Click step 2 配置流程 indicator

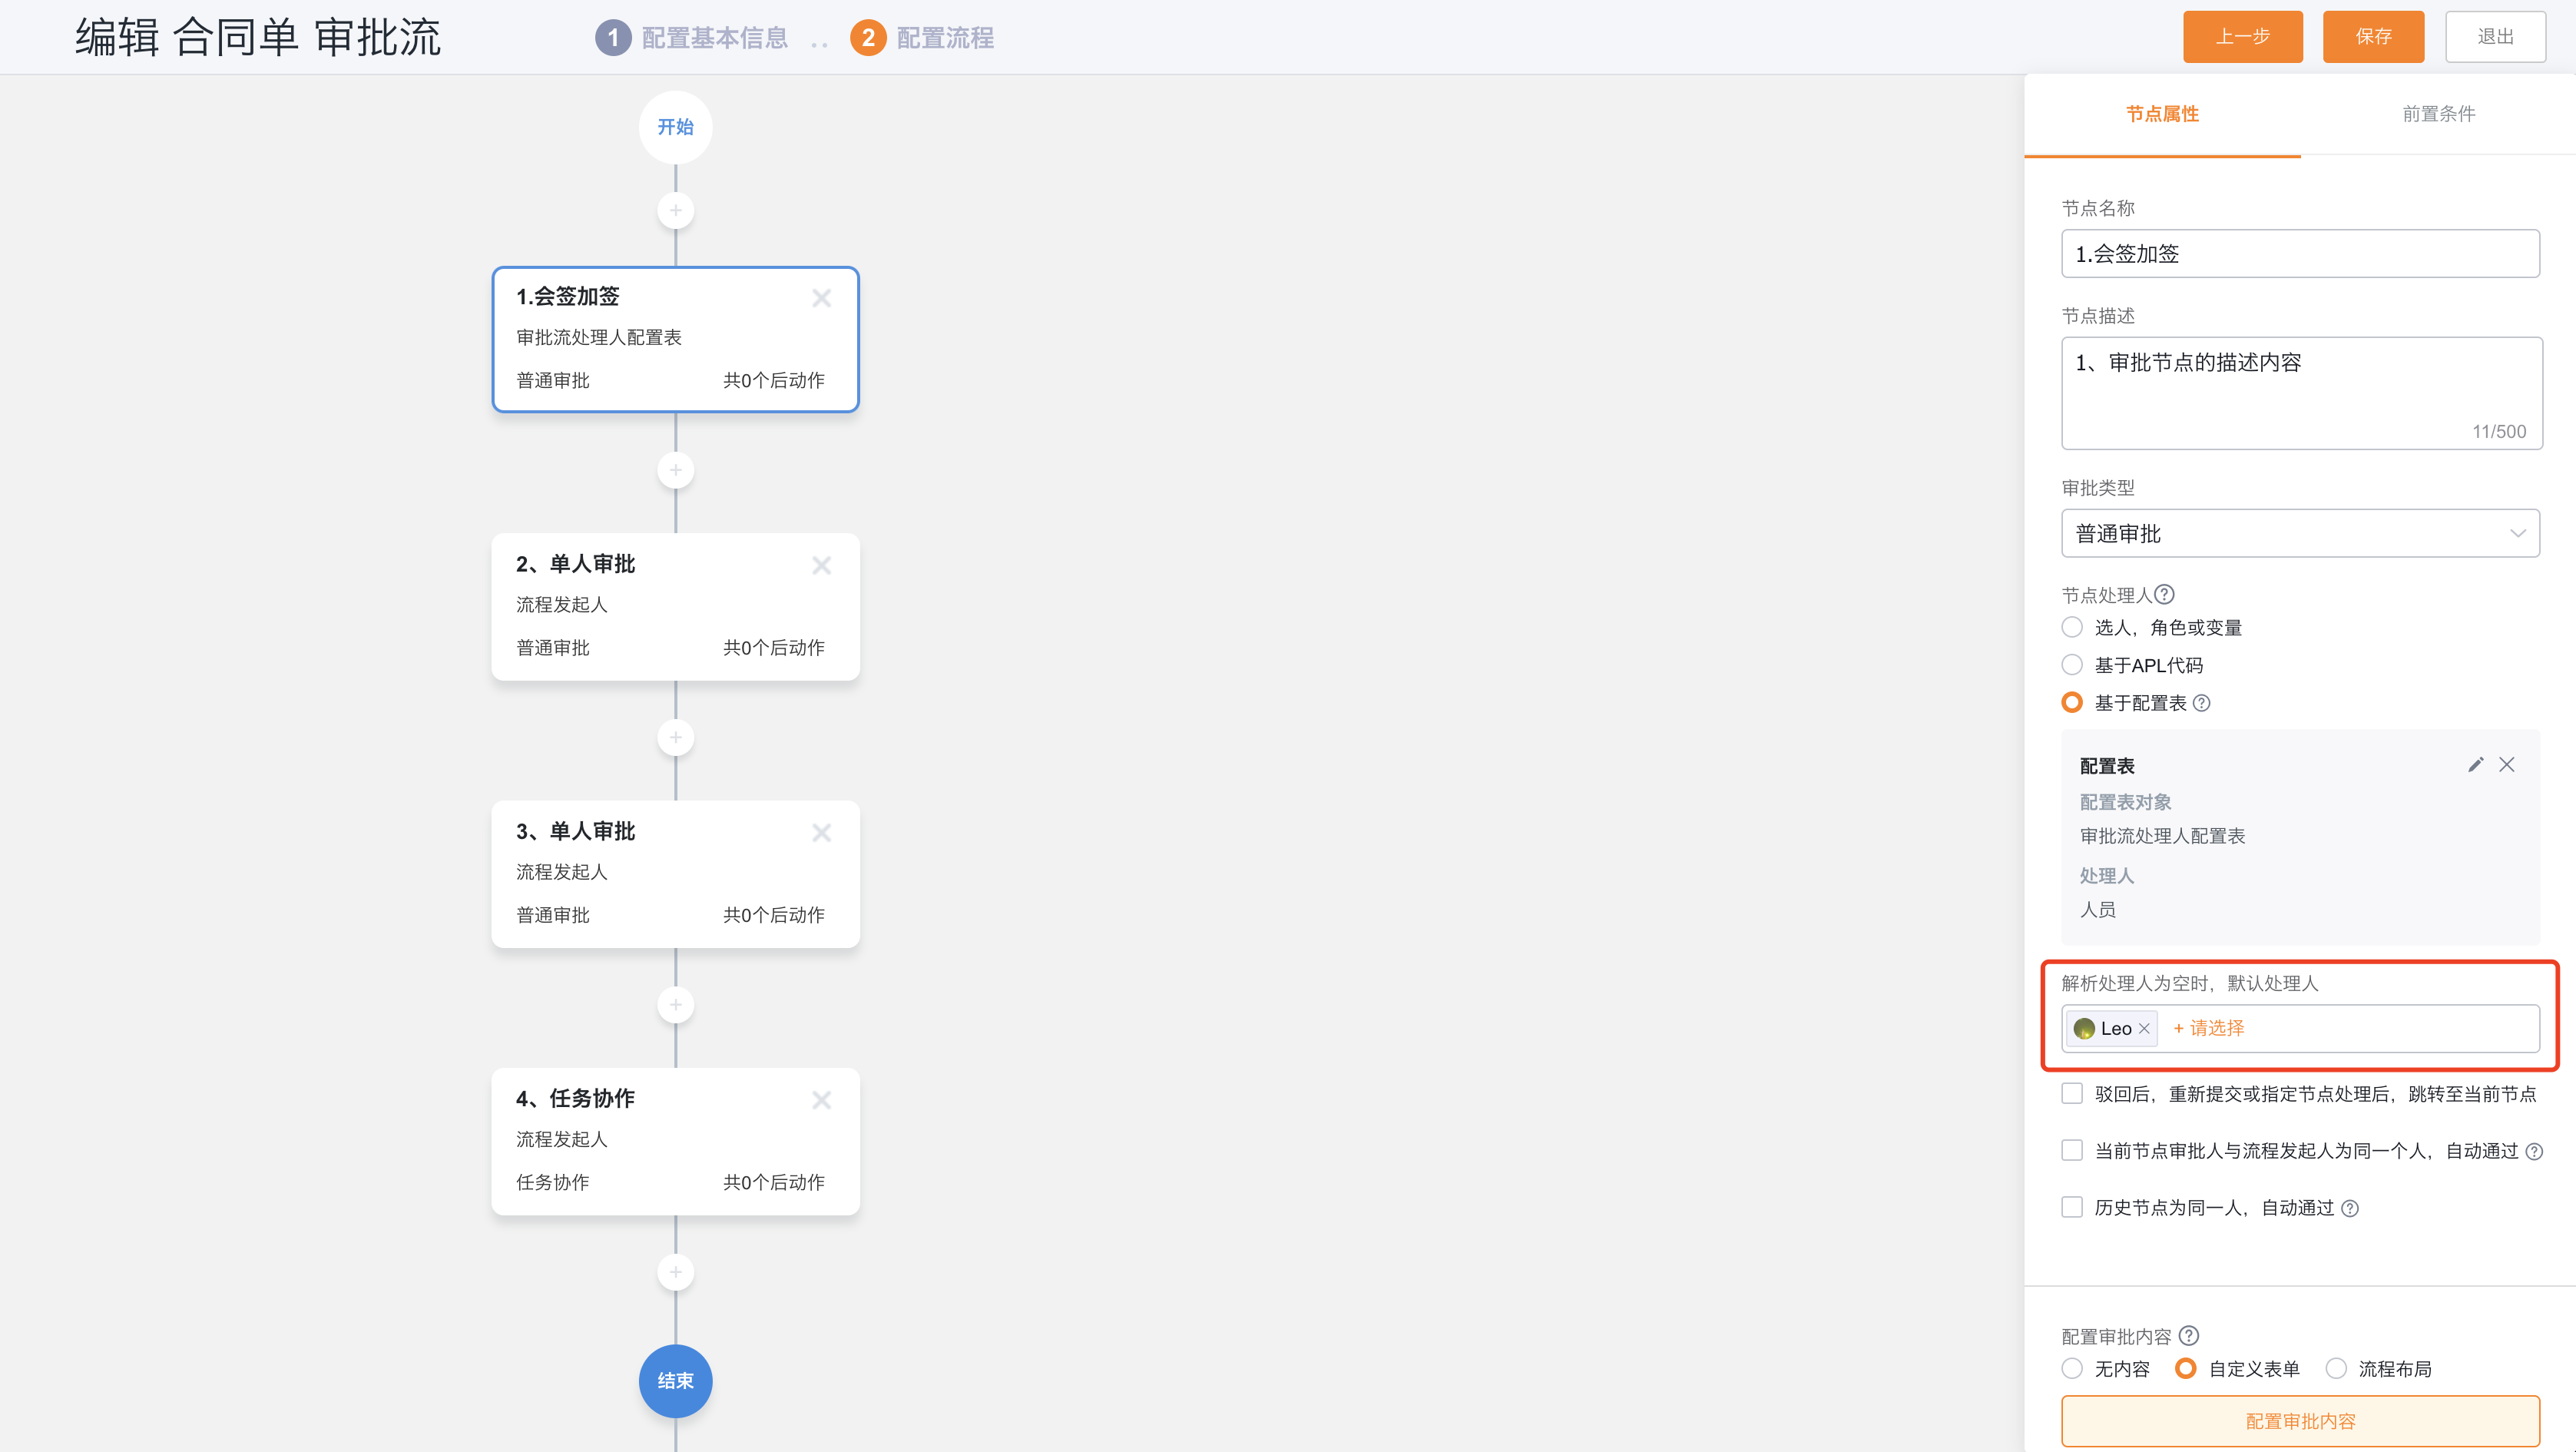(x=922, y=38)
